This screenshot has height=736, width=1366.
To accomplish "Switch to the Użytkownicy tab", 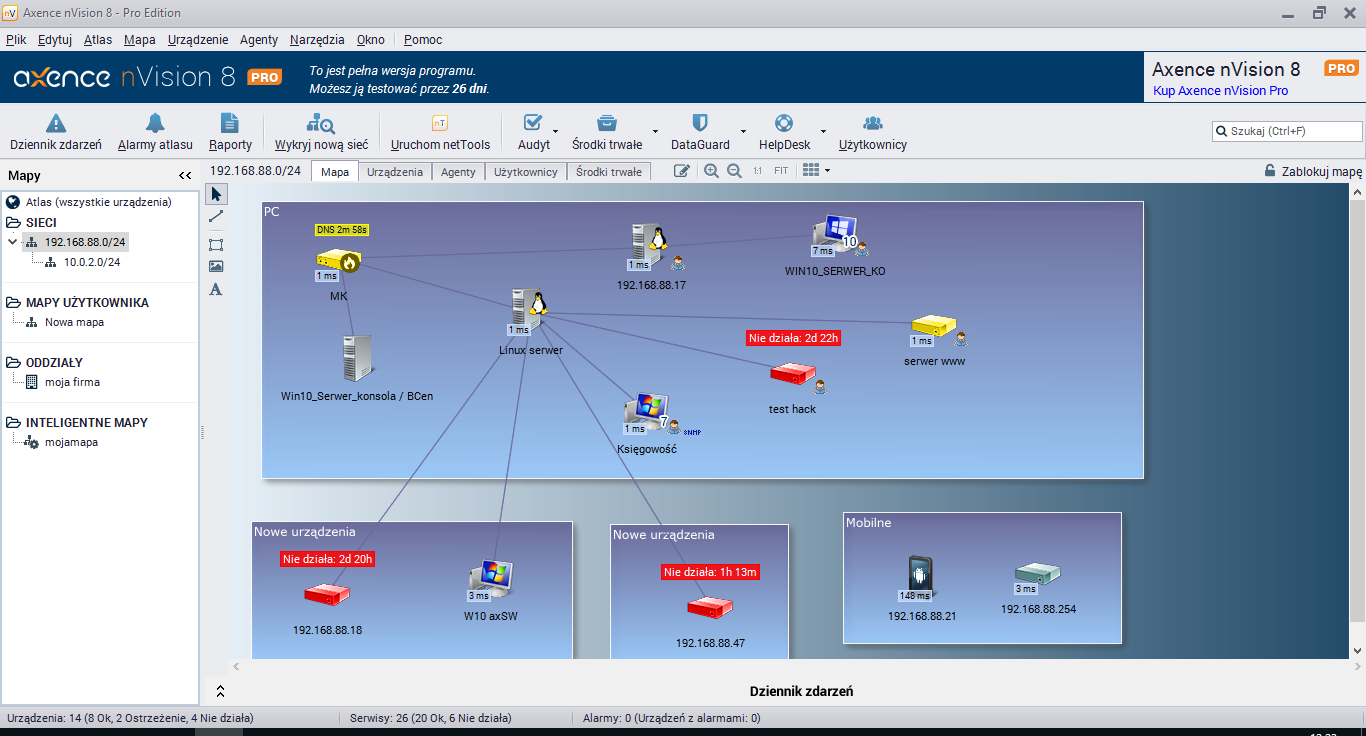I will point(525,172).
